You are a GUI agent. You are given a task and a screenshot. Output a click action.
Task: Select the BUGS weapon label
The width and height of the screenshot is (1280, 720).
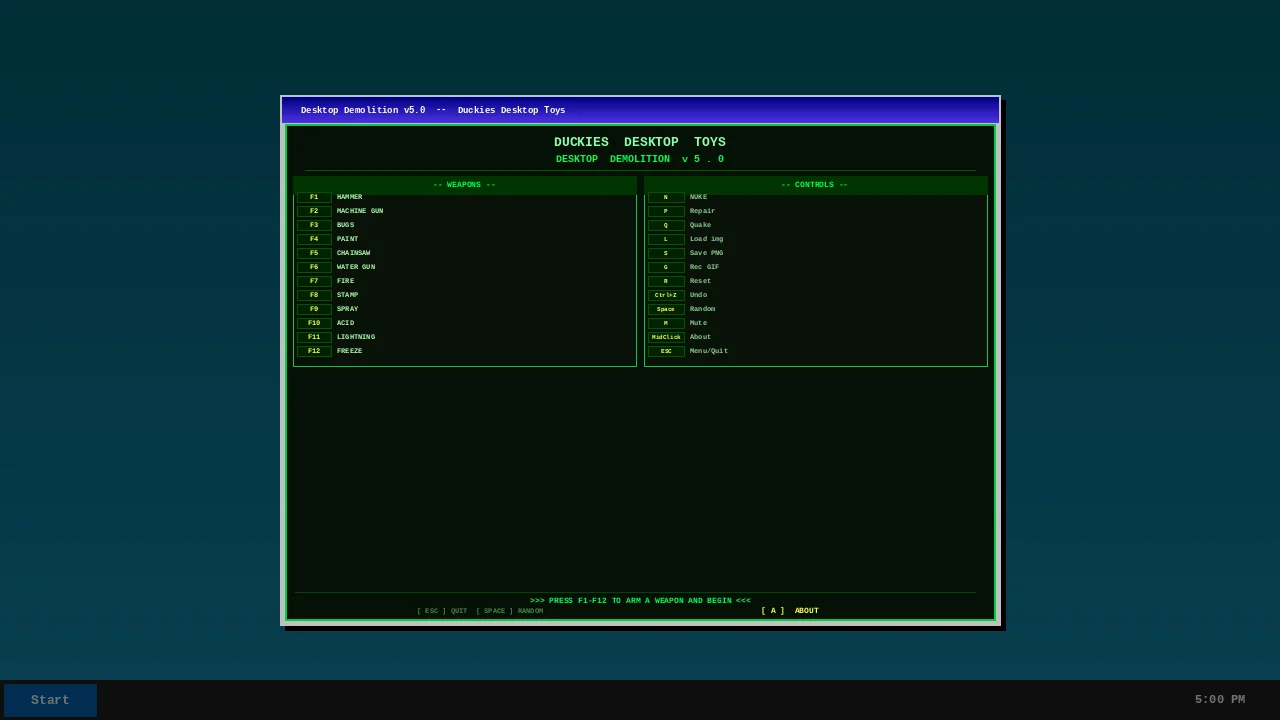(345, 225)
